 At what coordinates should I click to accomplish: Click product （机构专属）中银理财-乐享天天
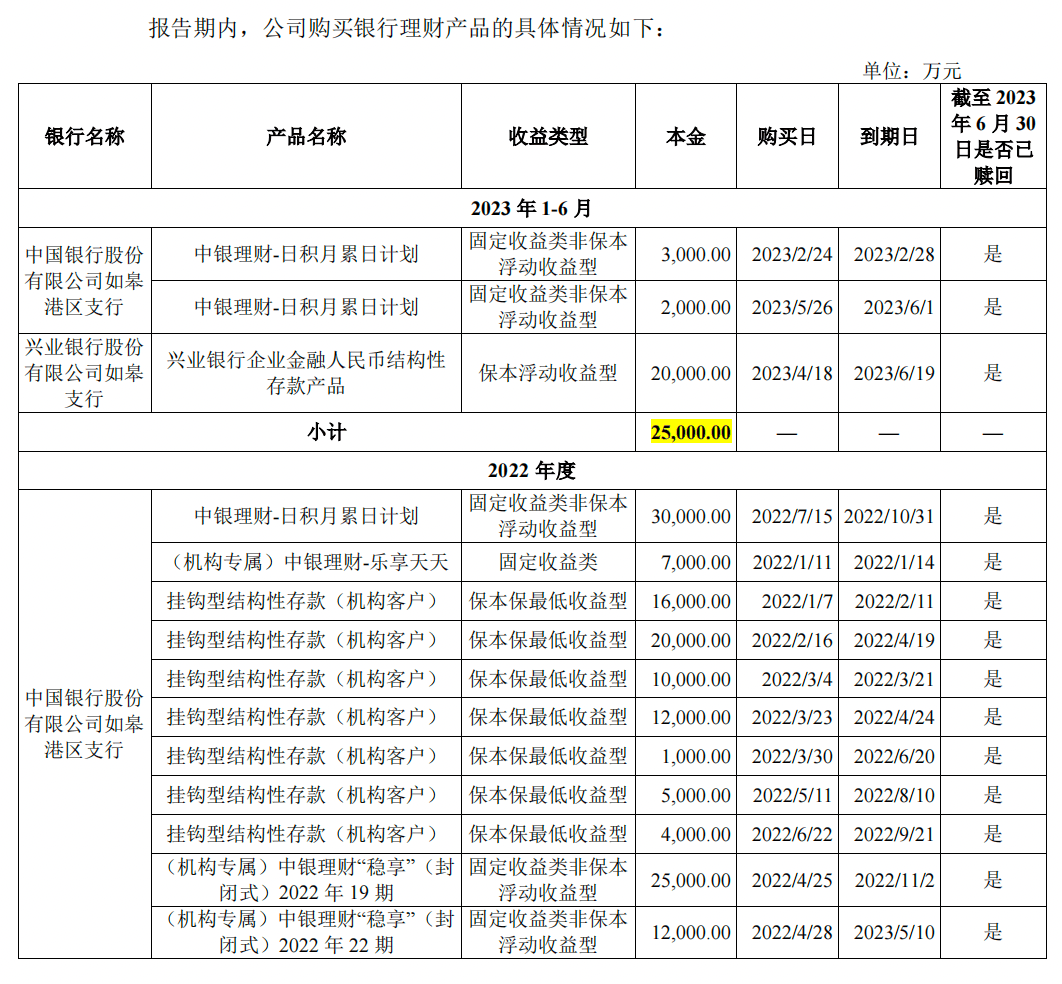pos(306,562)
